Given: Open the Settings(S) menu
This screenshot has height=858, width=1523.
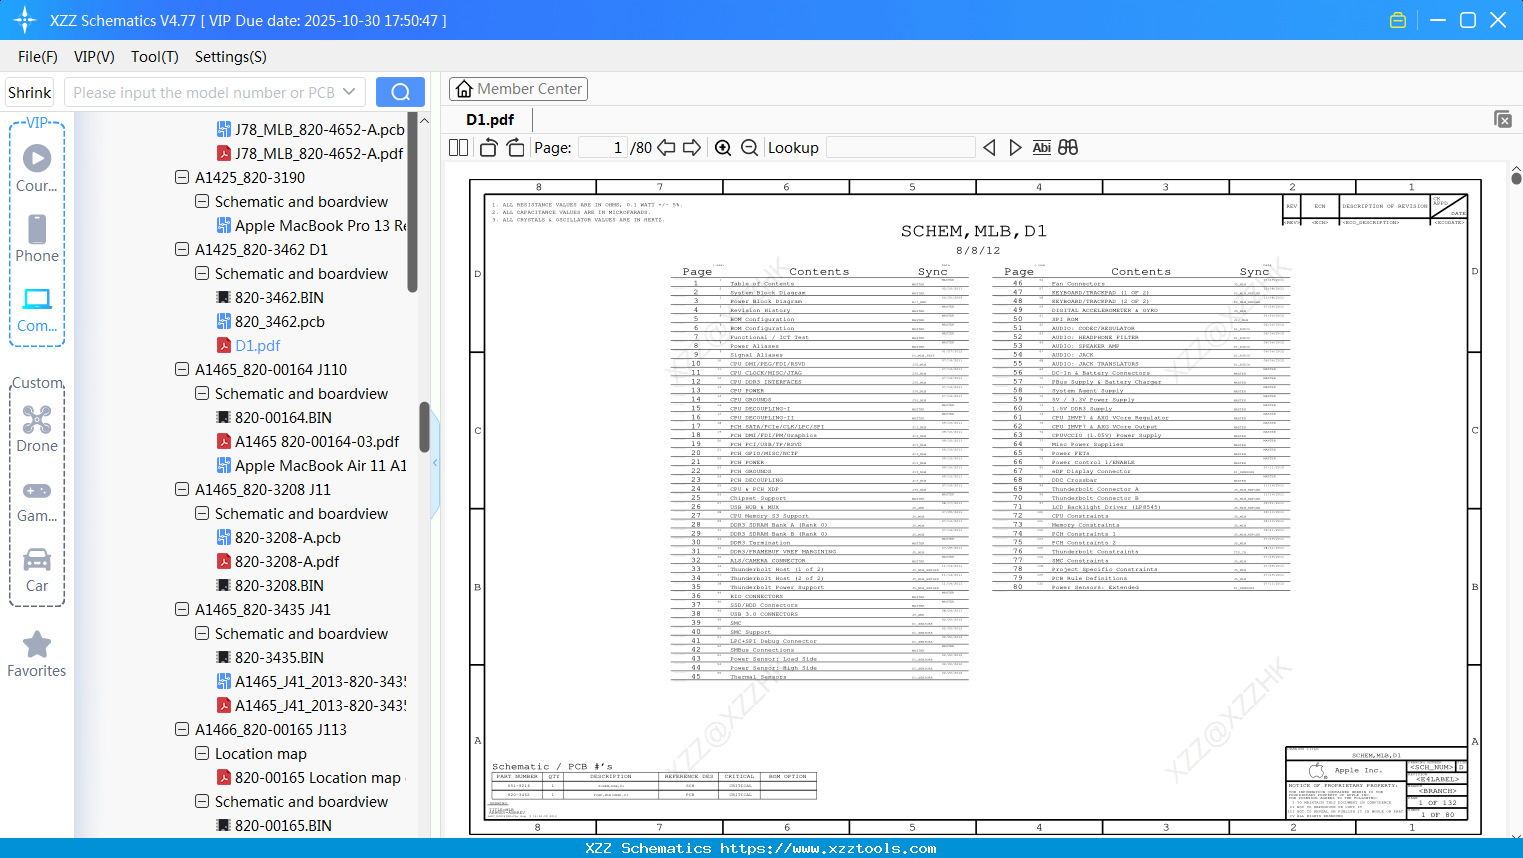Looking at the screenshot, I should (231, 57).
